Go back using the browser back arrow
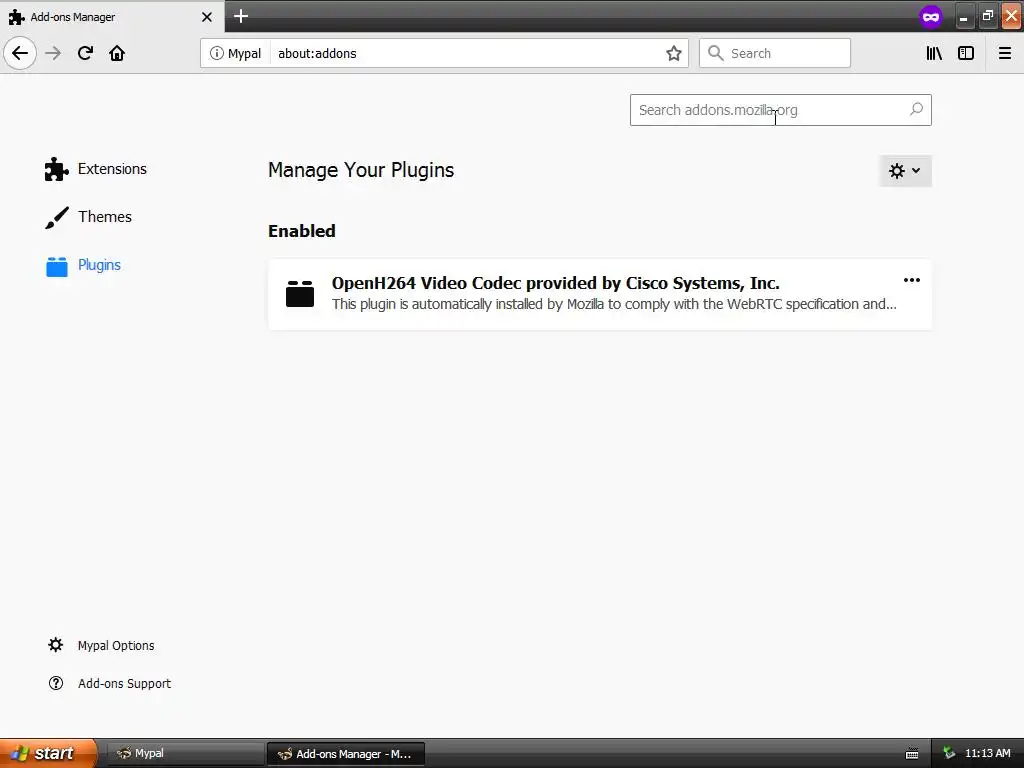Screen dimensions: 1024x768 point(20,53)
